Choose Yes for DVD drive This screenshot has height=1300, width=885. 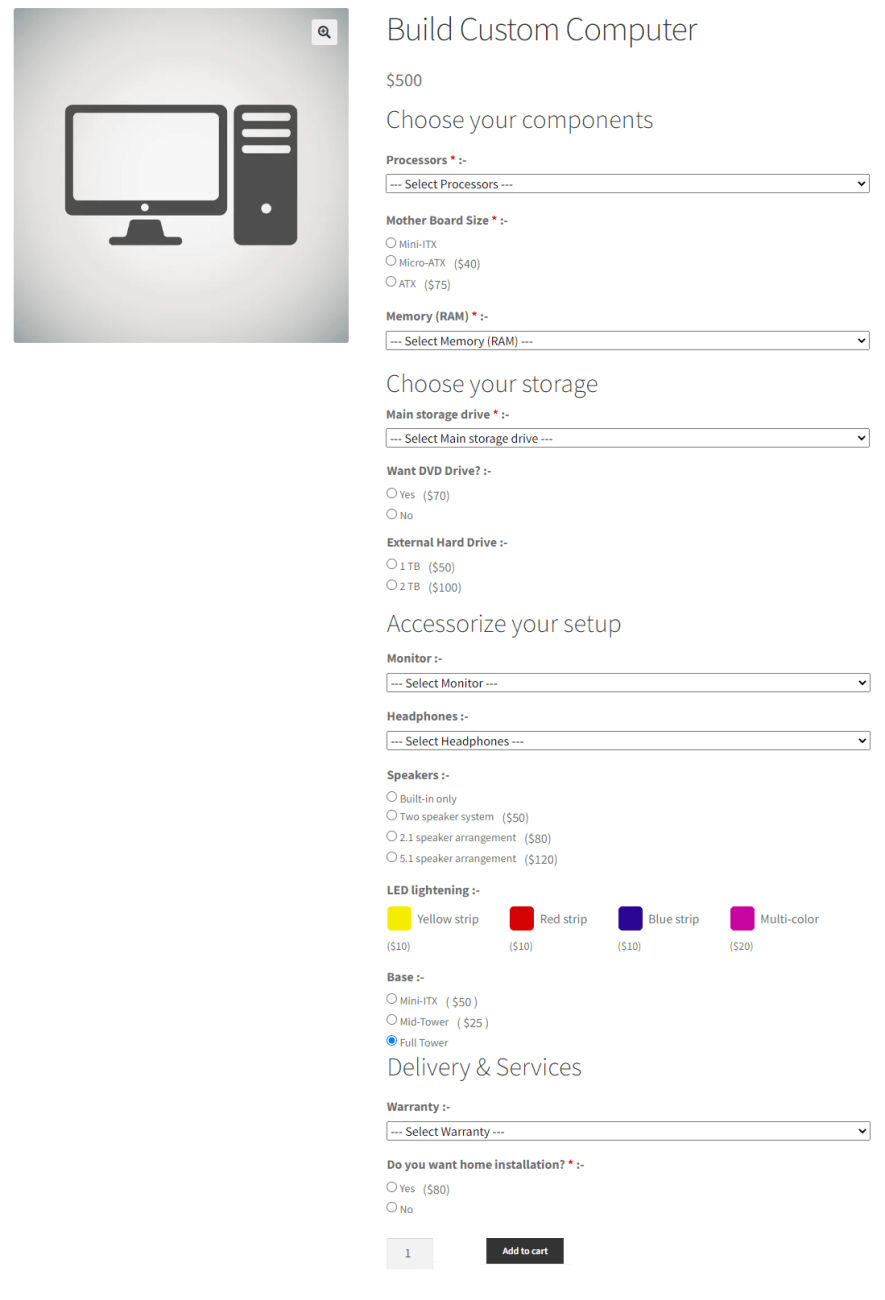(391, 492)
